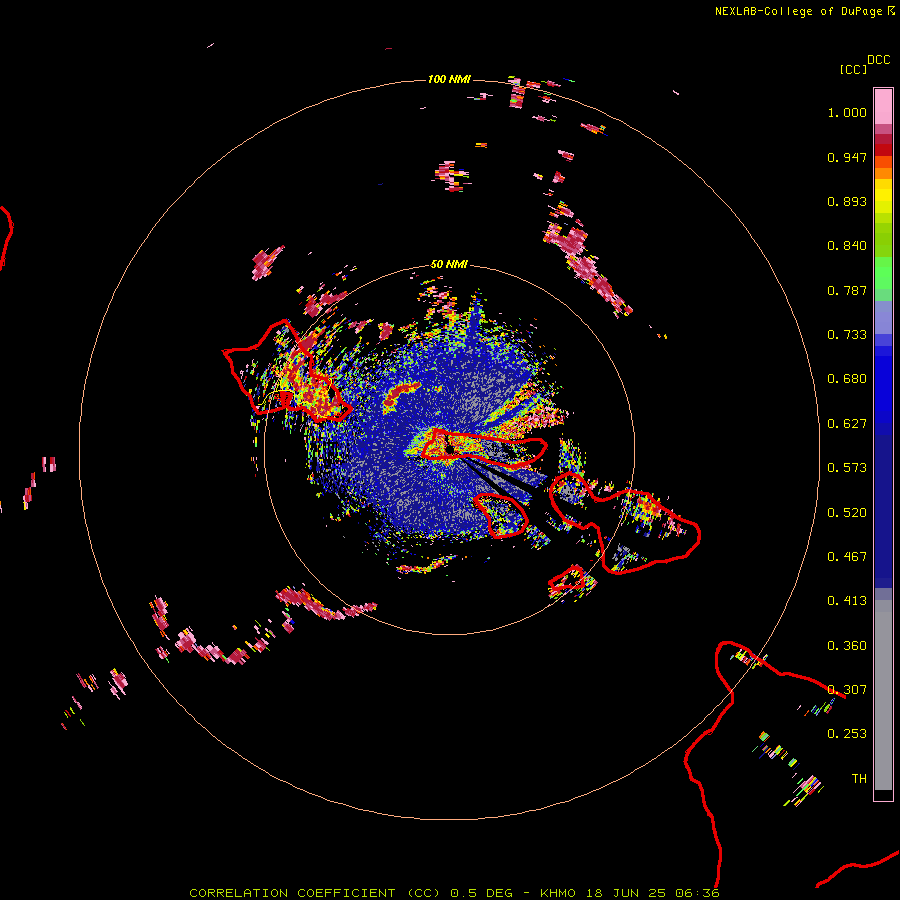
Task: Click the DCC label above the scale
Action: pos(879,60)
